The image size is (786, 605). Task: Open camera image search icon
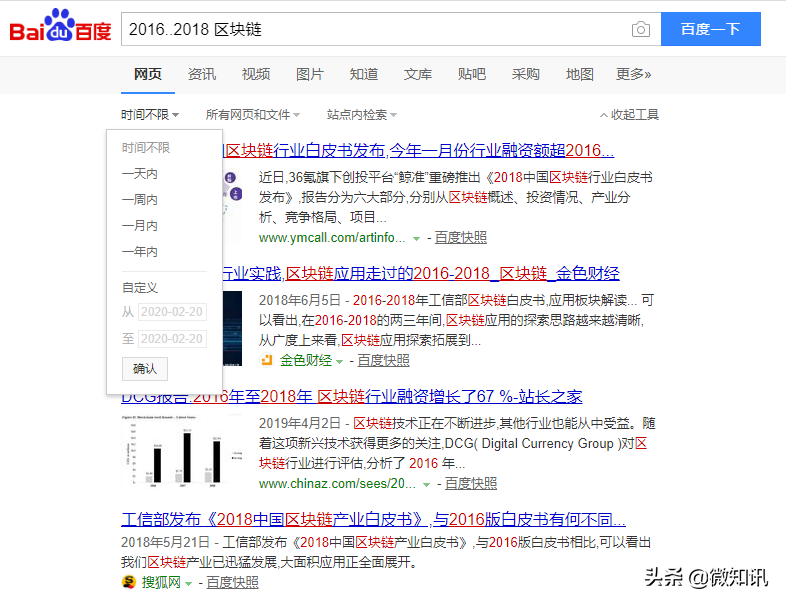641,29
